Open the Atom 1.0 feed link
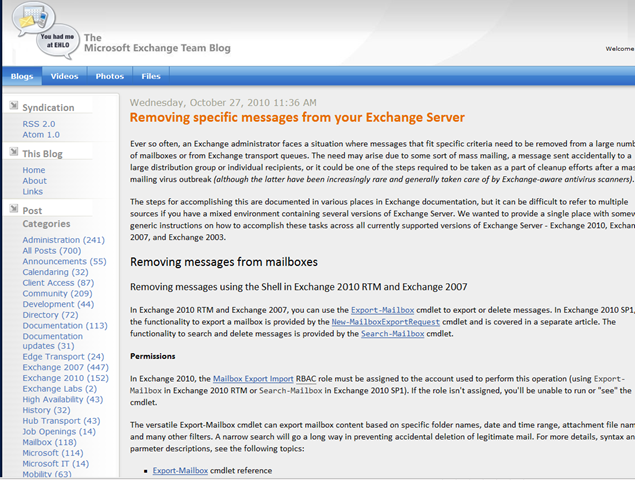Screen dimensions: 635x480 (41, 134)
